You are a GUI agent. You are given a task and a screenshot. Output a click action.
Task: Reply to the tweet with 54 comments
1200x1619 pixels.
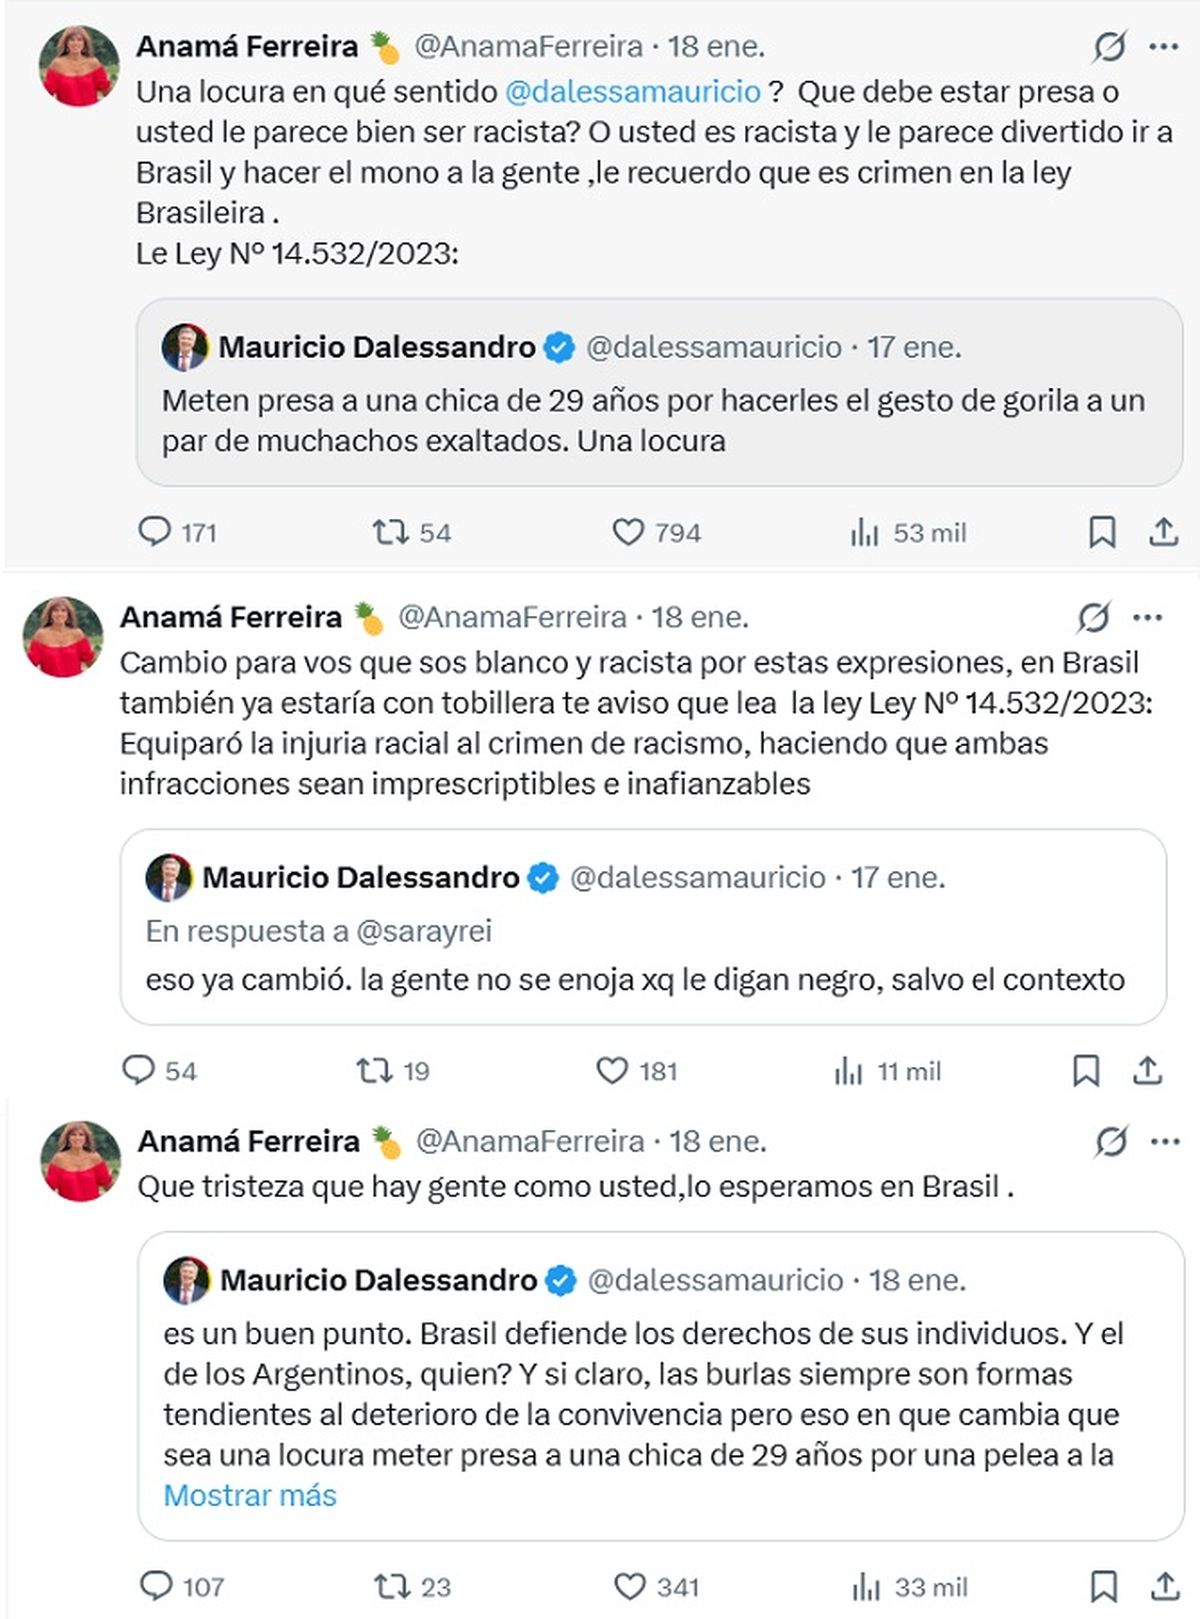[138, 1070]
